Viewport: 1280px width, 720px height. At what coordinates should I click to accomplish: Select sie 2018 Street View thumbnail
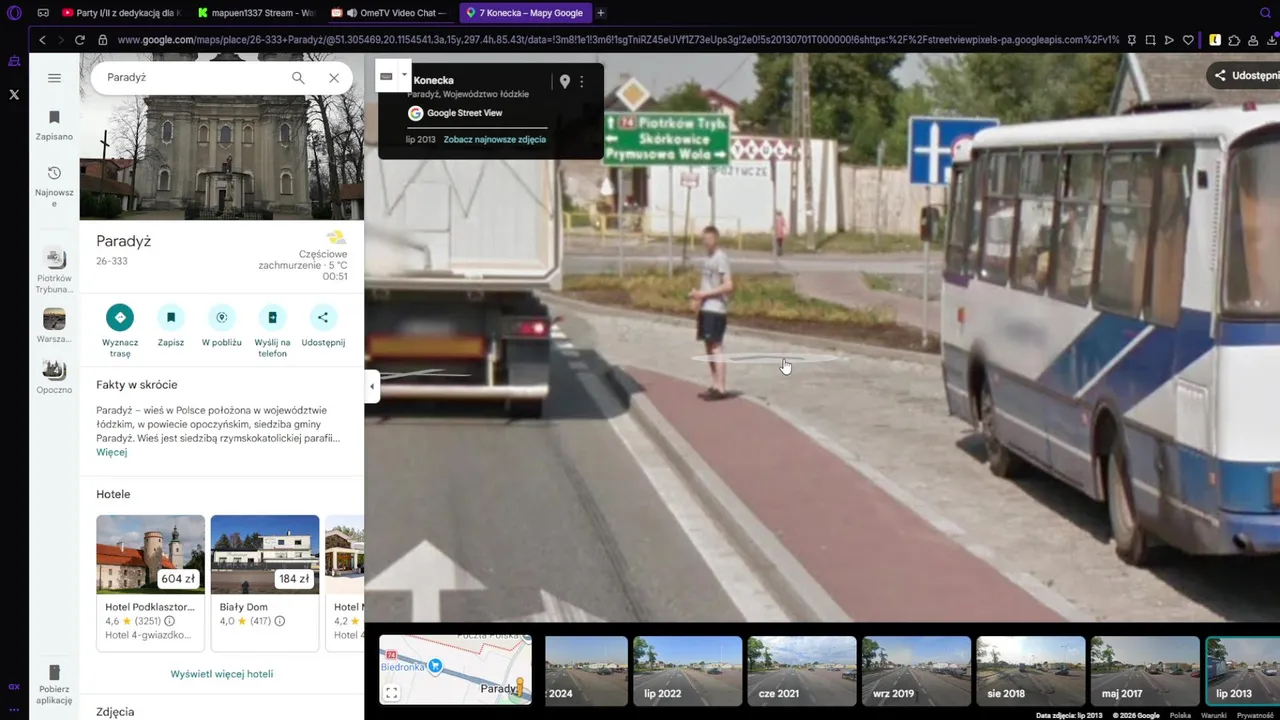click(x=1030, y=671)
